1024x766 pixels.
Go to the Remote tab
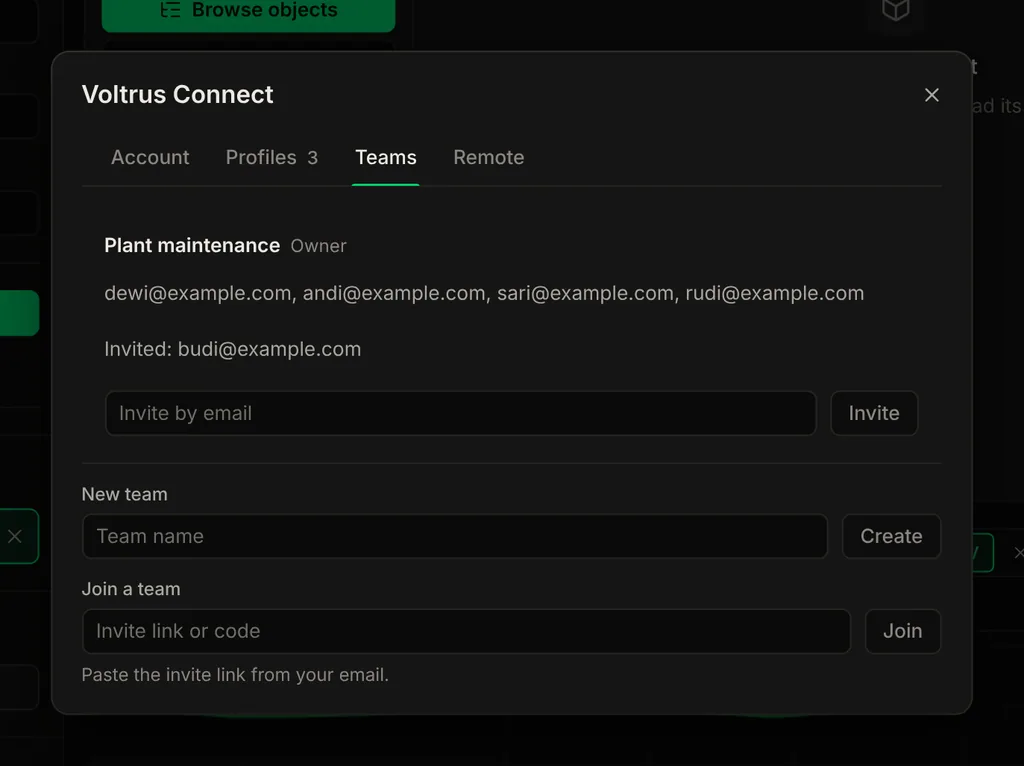coord(488,157)
